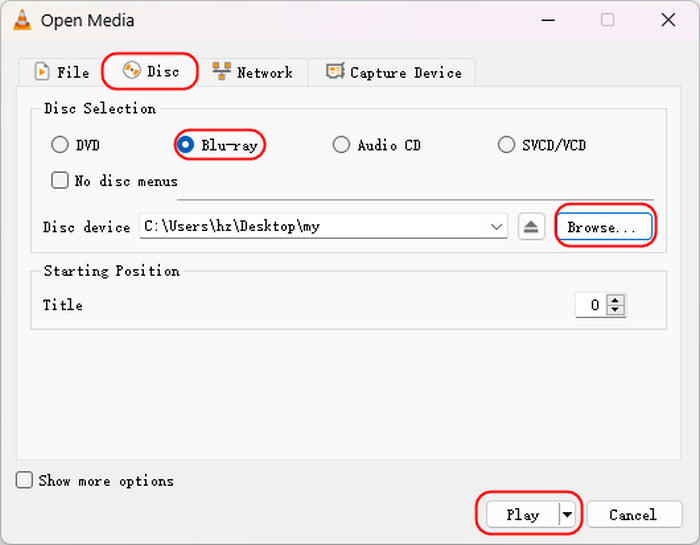Switch to the File tab
The width and height of the screenshot is (700, 545).
pos(62,72)
